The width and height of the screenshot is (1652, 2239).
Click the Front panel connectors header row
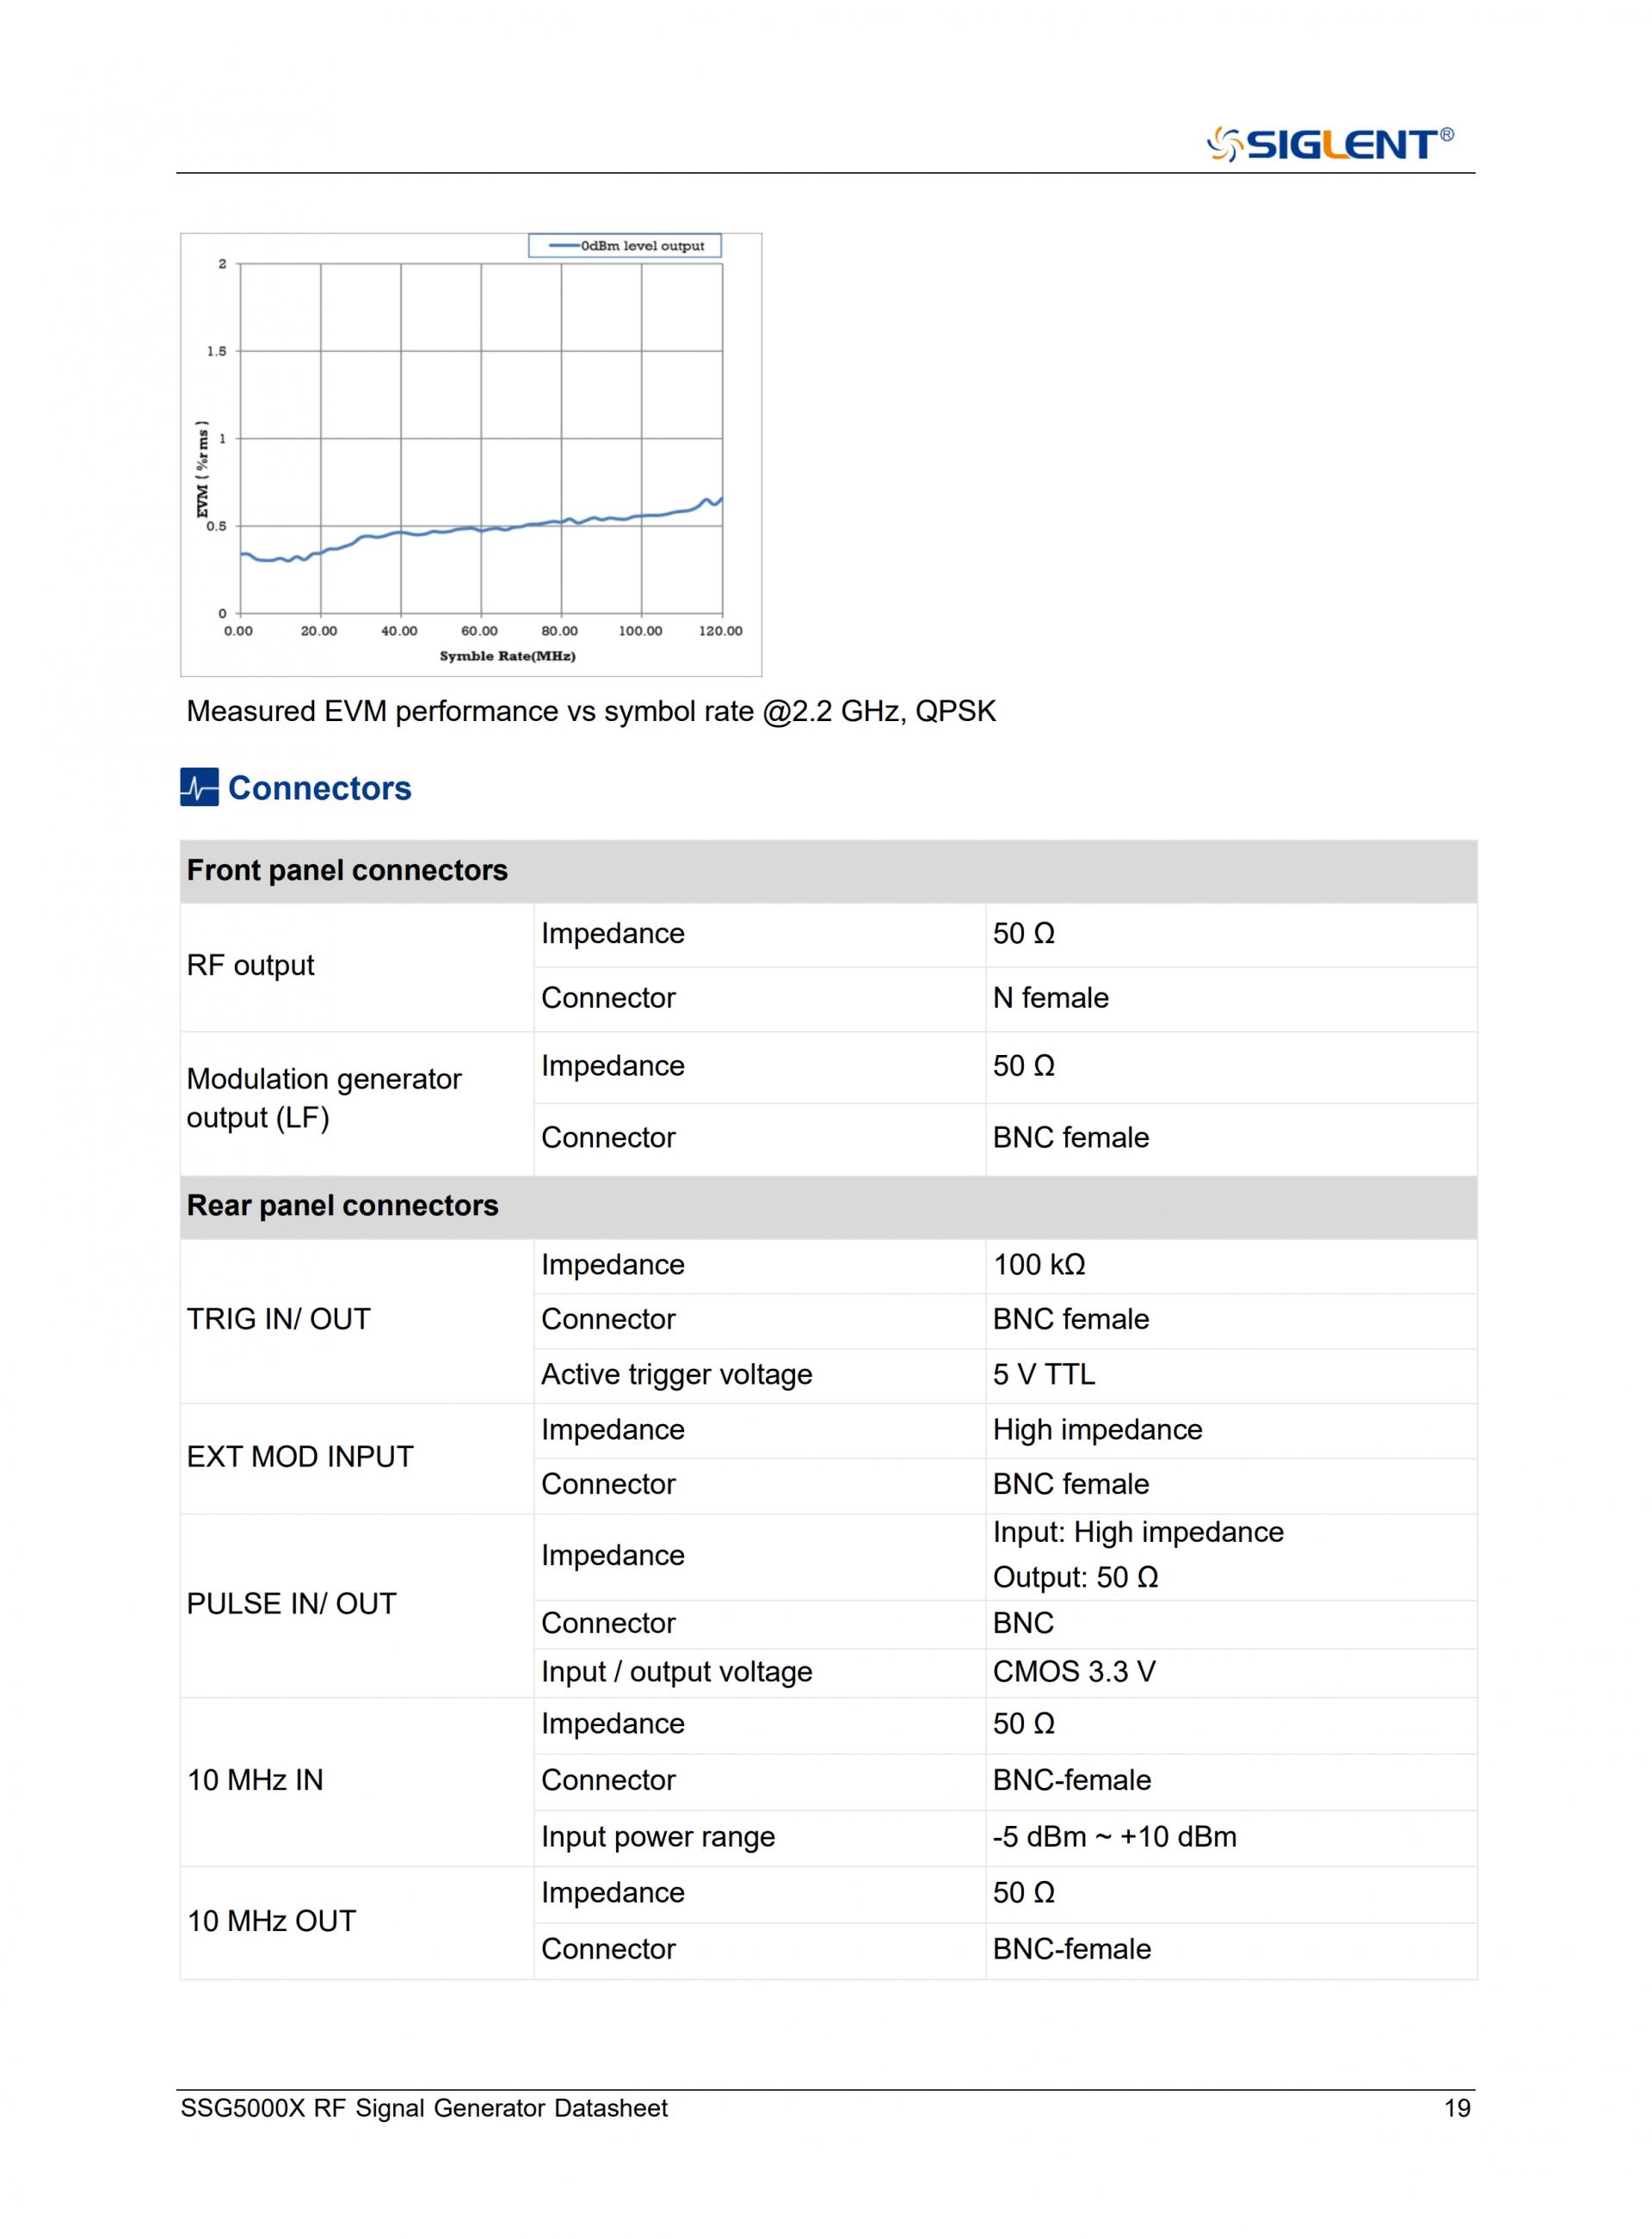[x=347, y=870]
